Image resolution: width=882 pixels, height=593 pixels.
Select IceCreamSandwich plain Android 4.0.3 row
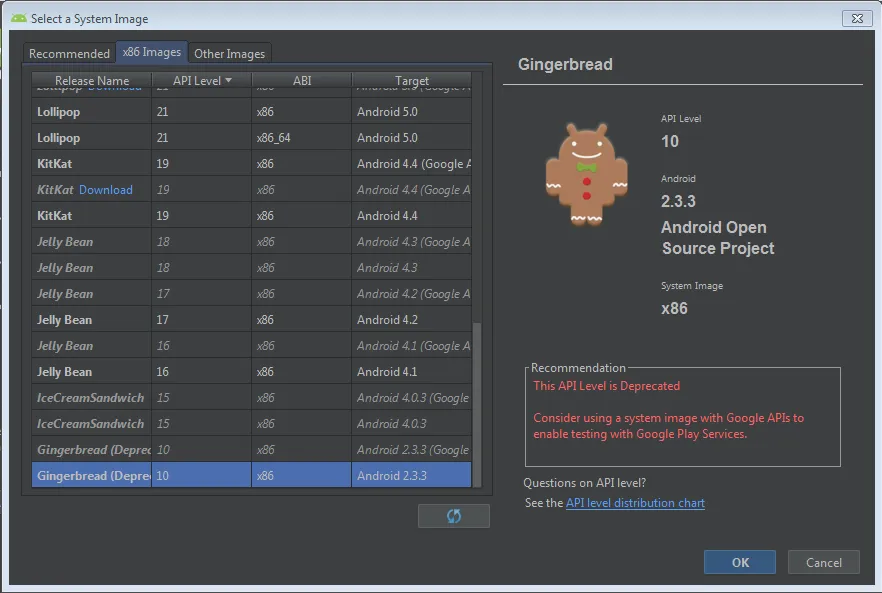251,424
